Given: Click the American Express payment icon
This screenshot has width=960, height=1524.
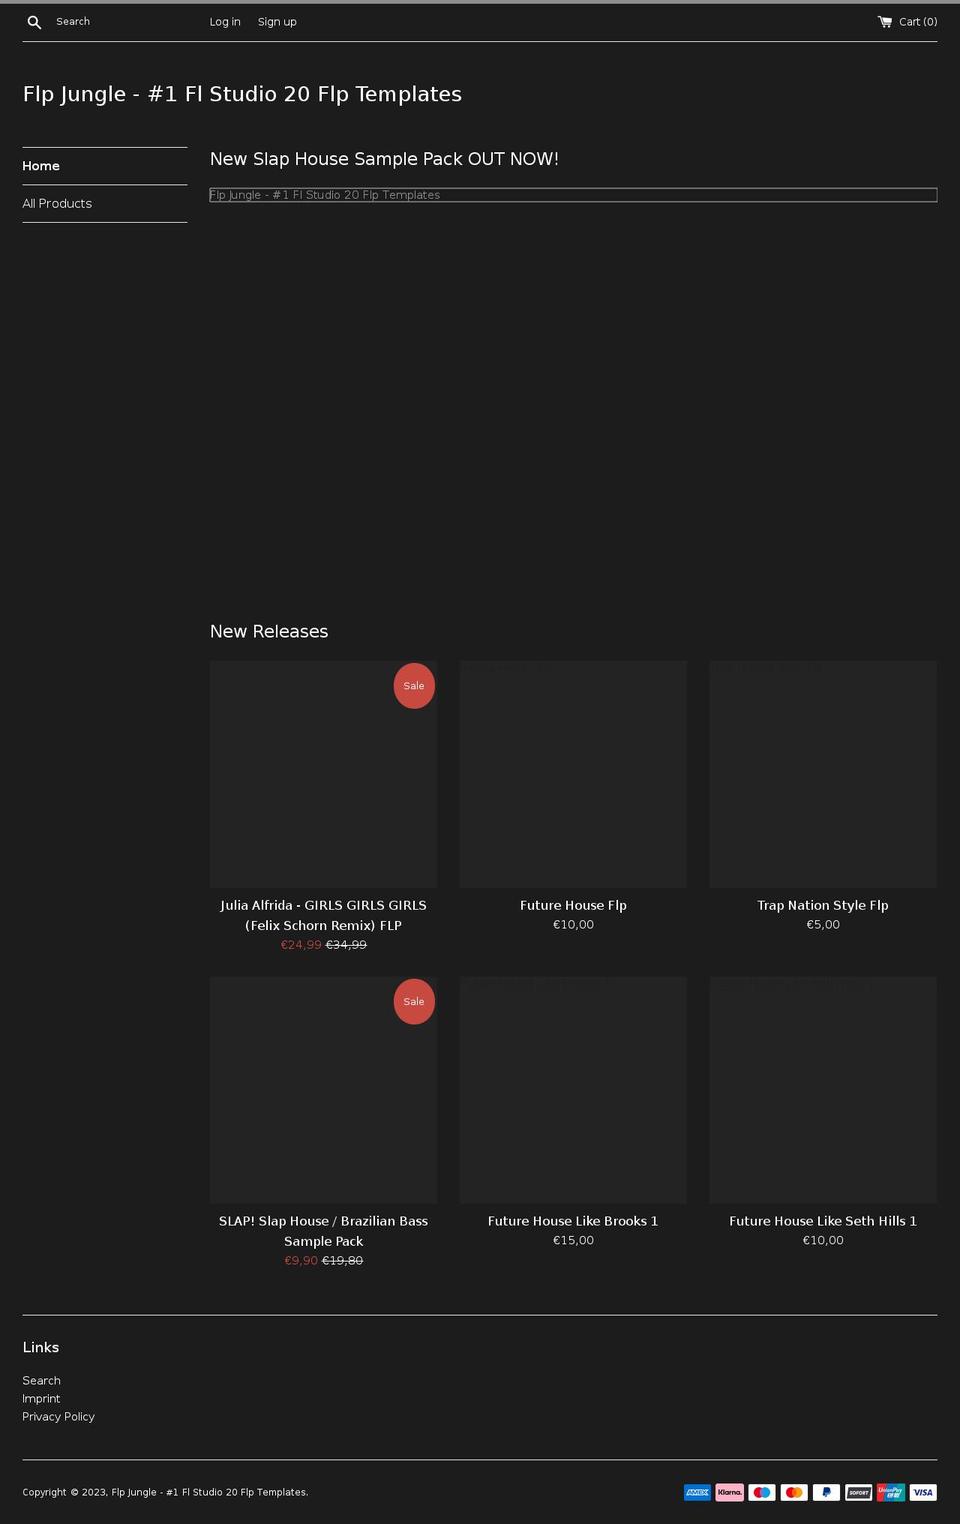Looking at the screenshot, I should pos(697,1492).
